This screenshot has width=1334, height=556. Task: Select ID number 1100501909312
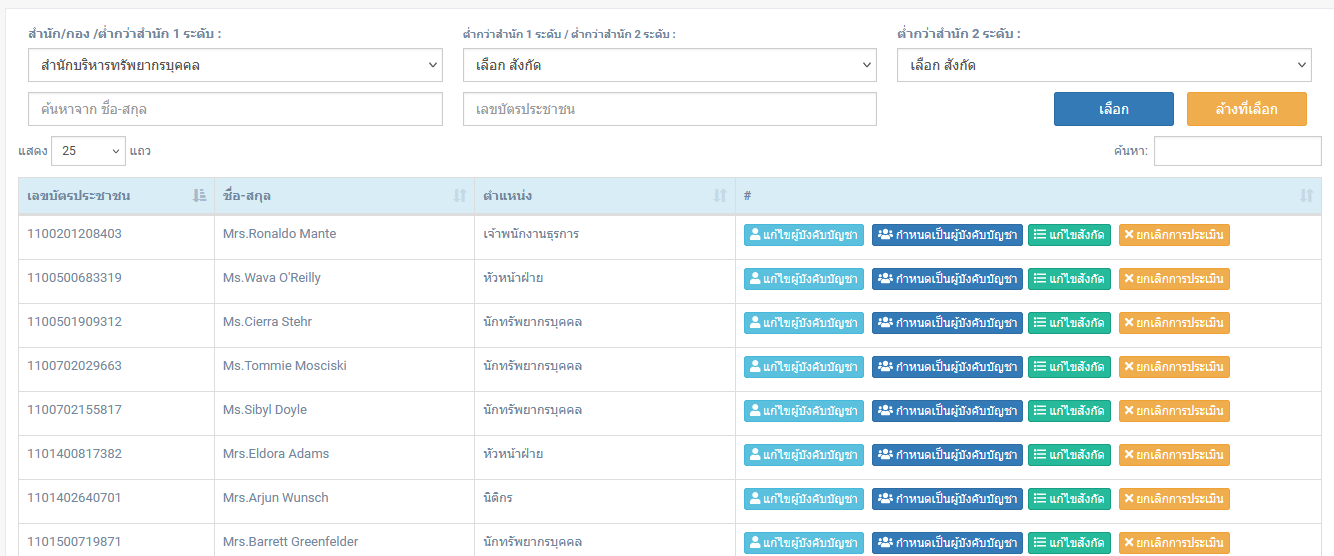coord(75,322)
